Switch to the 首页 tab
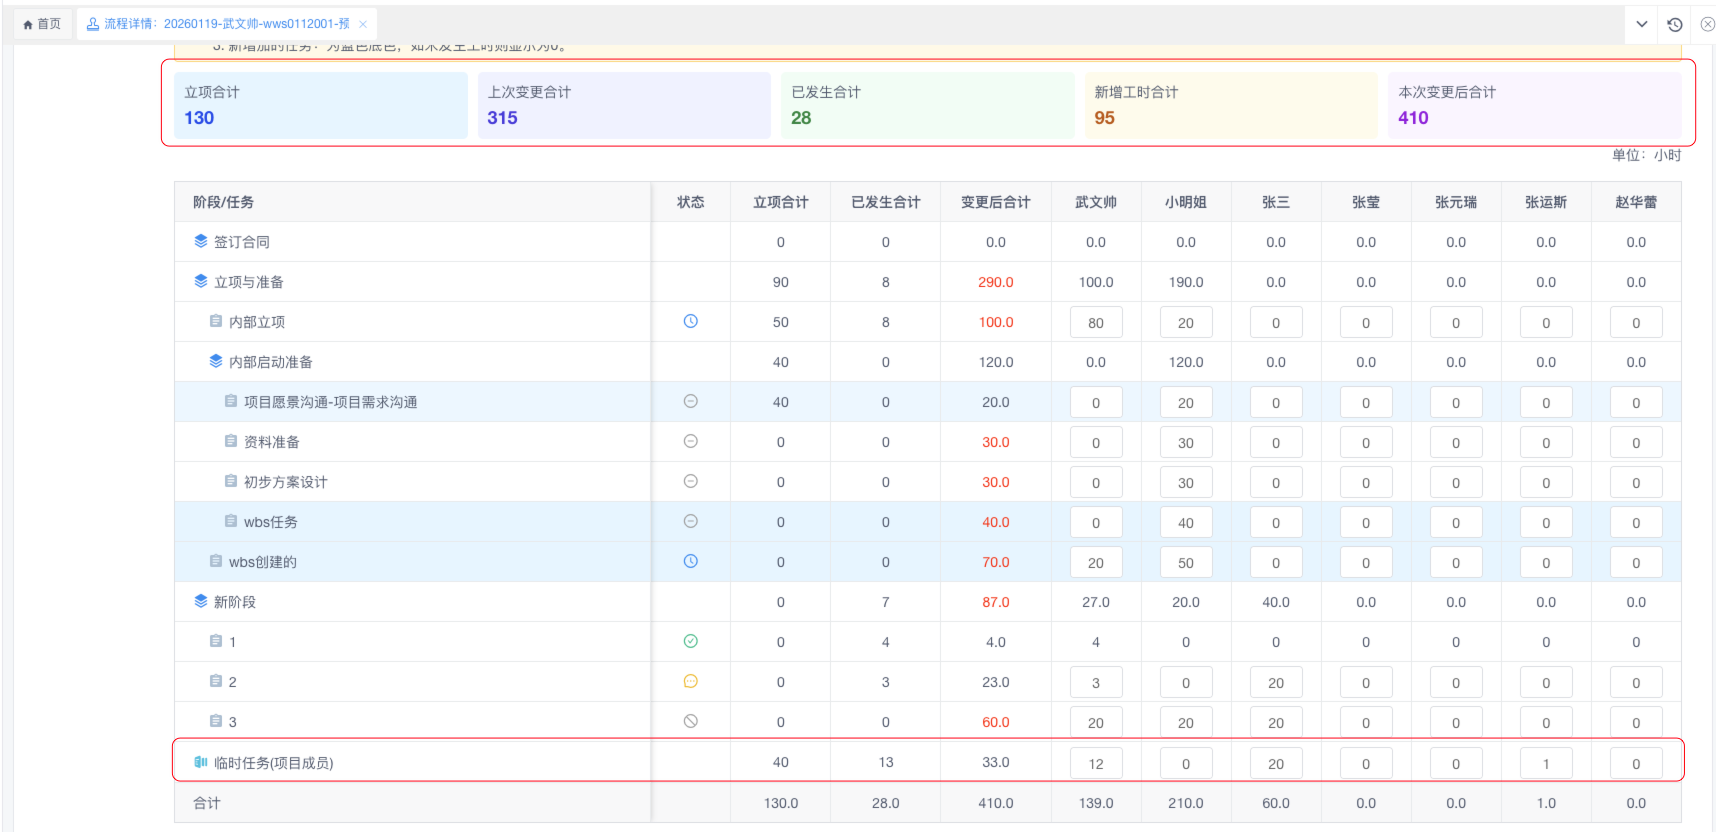 click(x=42, y=24)
